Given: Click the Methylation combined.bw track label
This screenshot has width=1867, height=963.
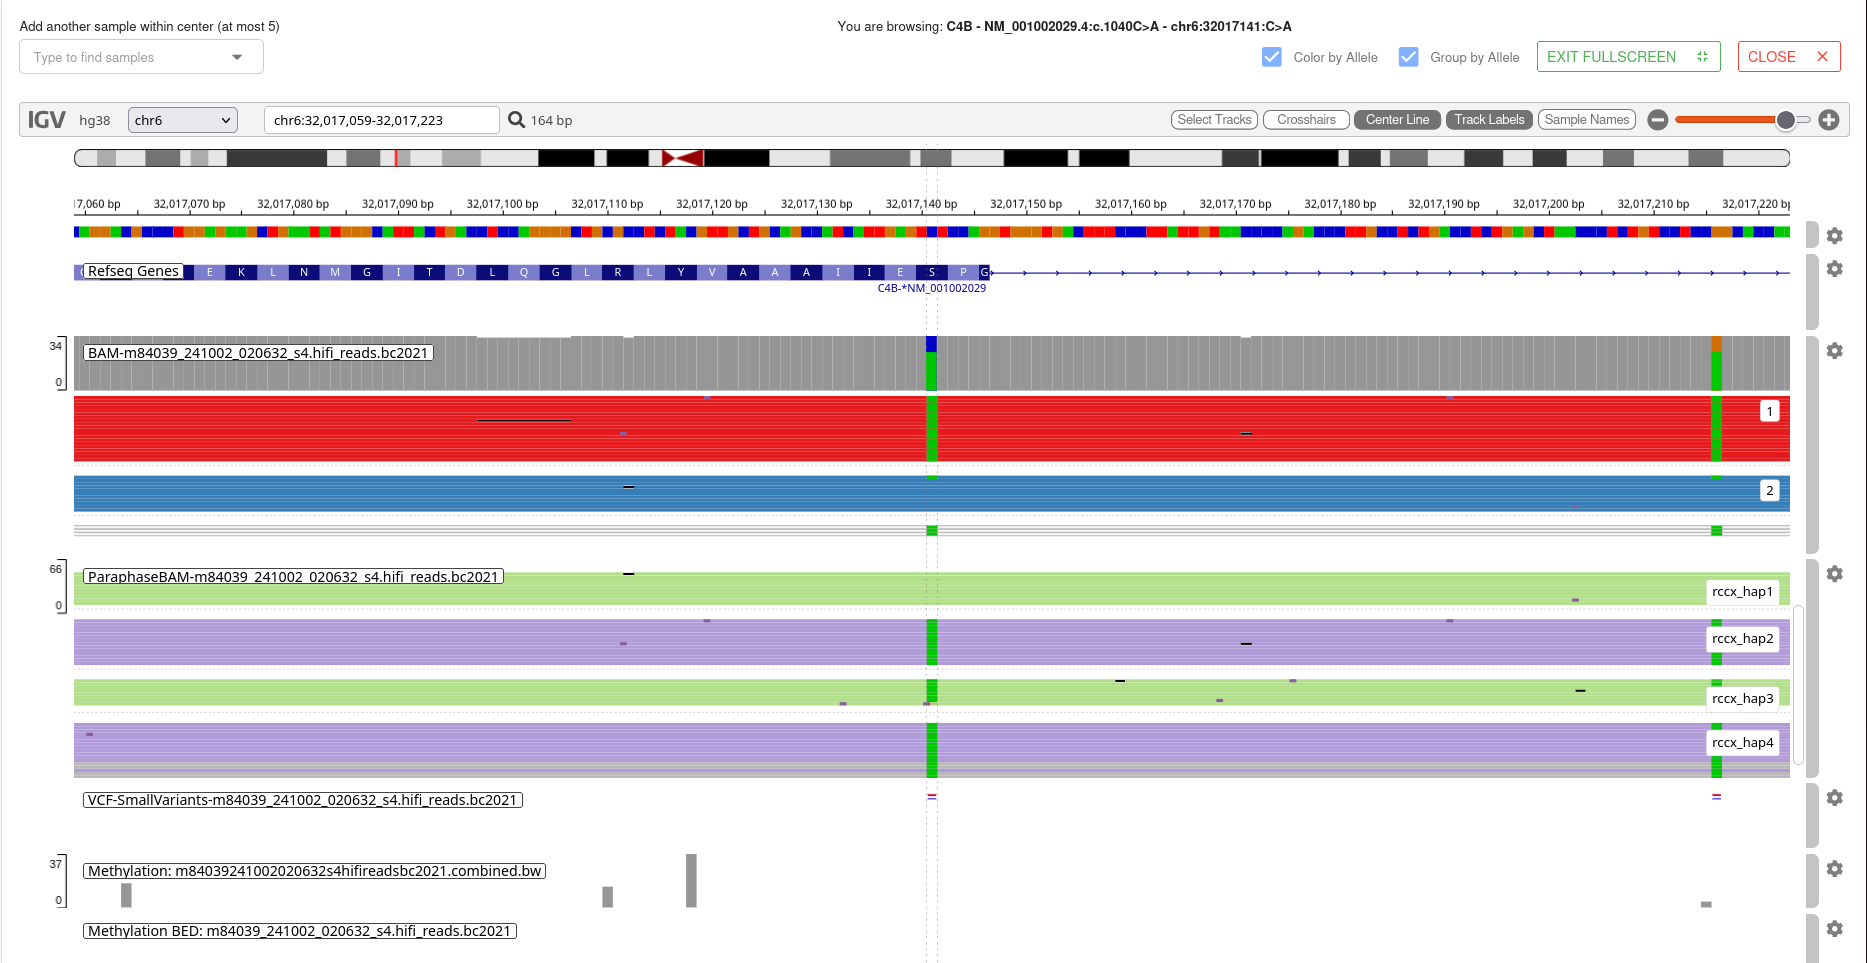Looking at the screenshot, I should click(314, 871).
